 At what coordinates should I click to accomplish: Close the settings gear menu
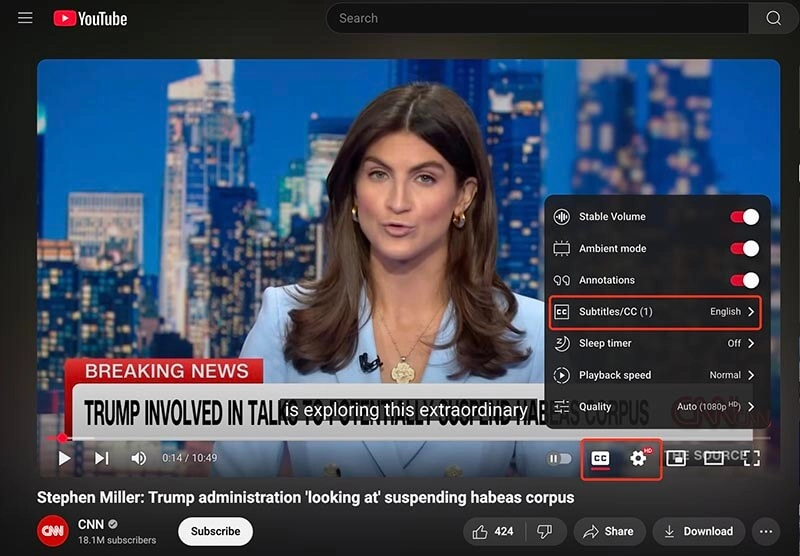tap(638, 458)
